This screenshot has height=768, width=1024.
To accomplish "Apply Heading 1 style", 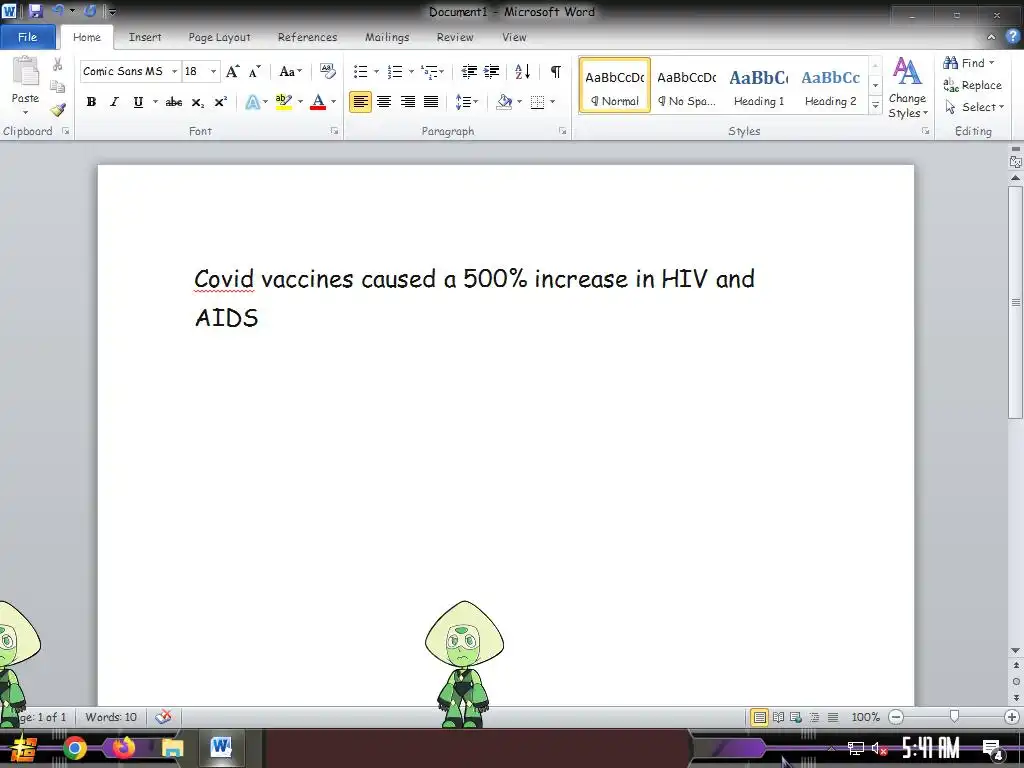I will [759, 86].
